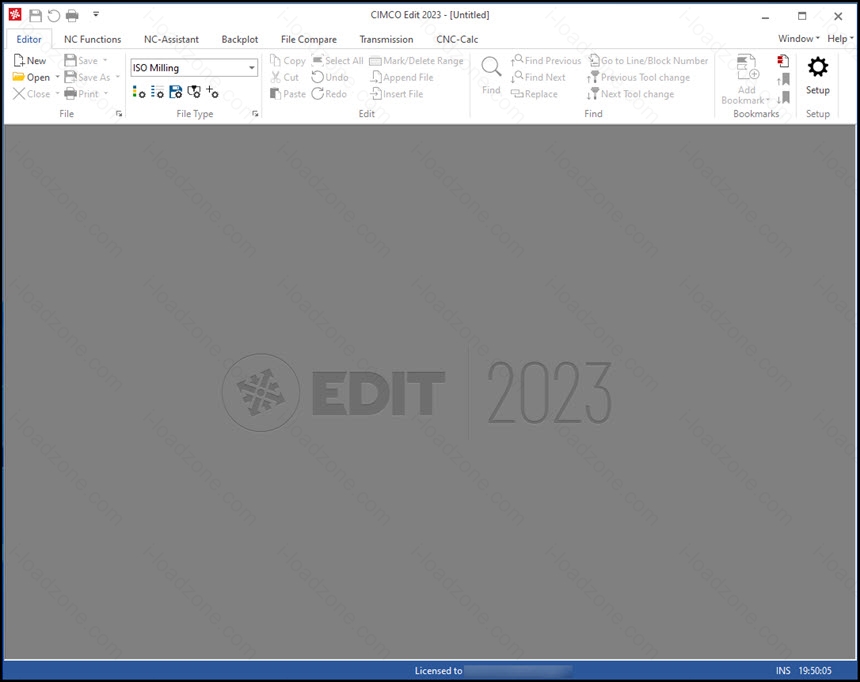This screenshot has height=682, width=860.
Task: Click the Cut scissors icon
Action: tap(275, 77)
